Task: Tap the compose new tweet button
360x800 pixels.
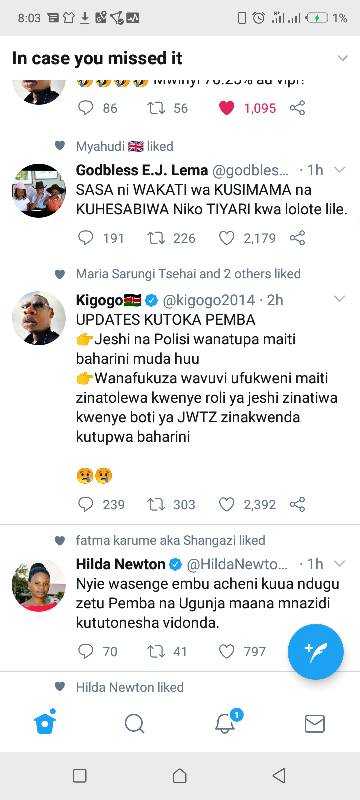Action: click(316, 652)
